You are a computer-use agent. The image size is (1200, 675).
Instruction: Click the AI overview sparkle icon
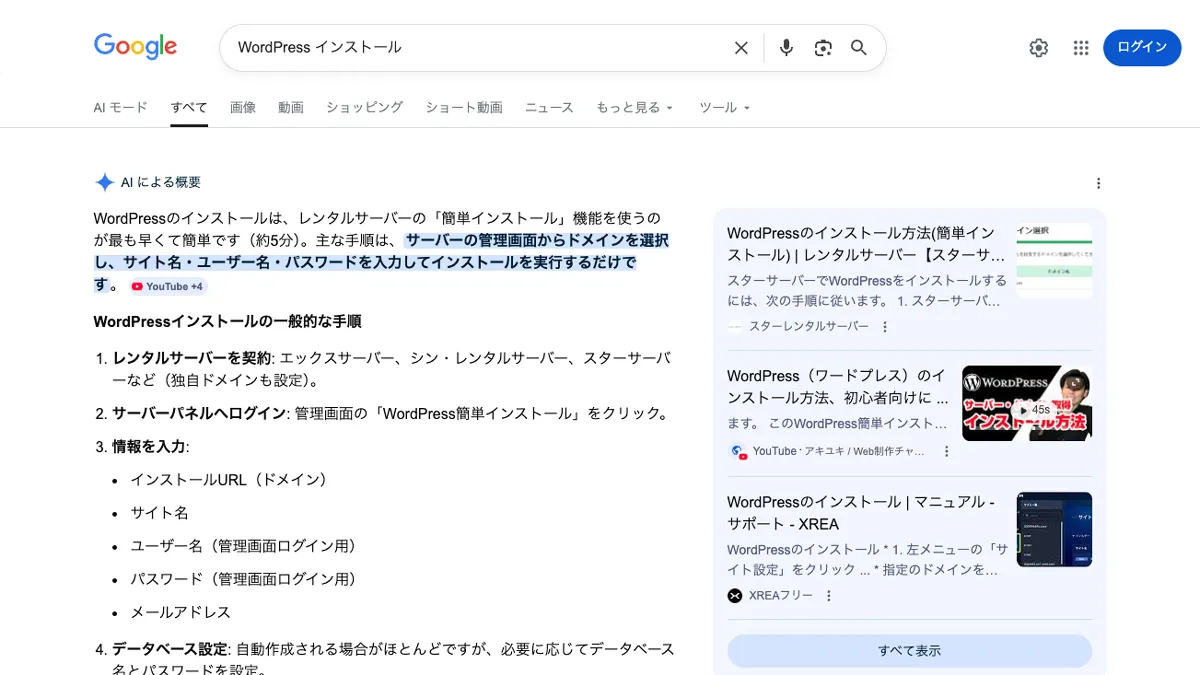pos(104,182)
